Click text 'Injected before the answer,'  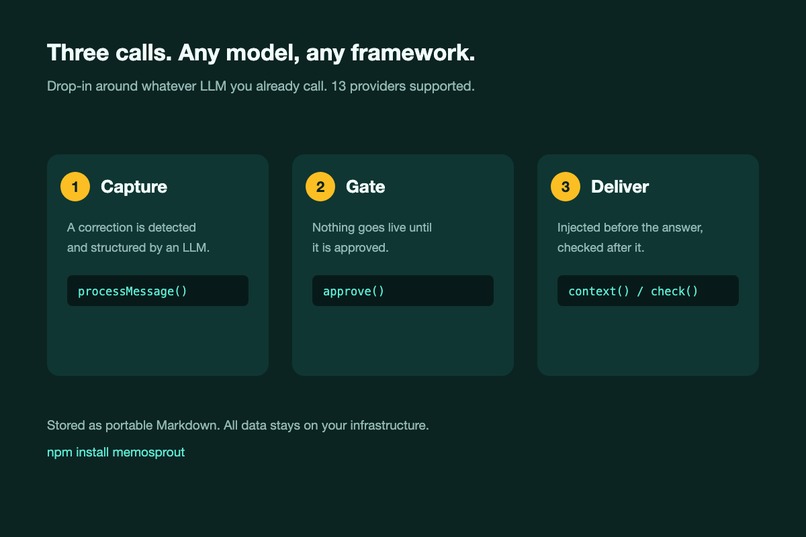(630, 228)
